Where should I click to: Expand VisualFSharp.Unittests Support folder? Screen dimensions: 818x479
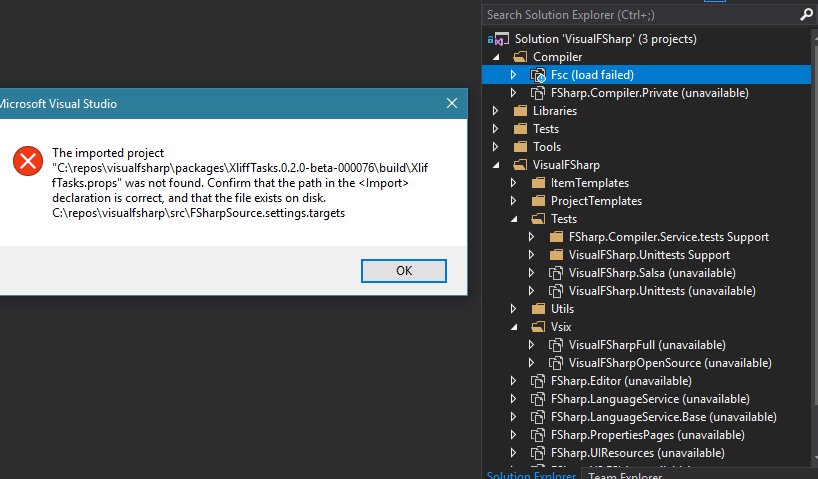[x=531, y=255]
